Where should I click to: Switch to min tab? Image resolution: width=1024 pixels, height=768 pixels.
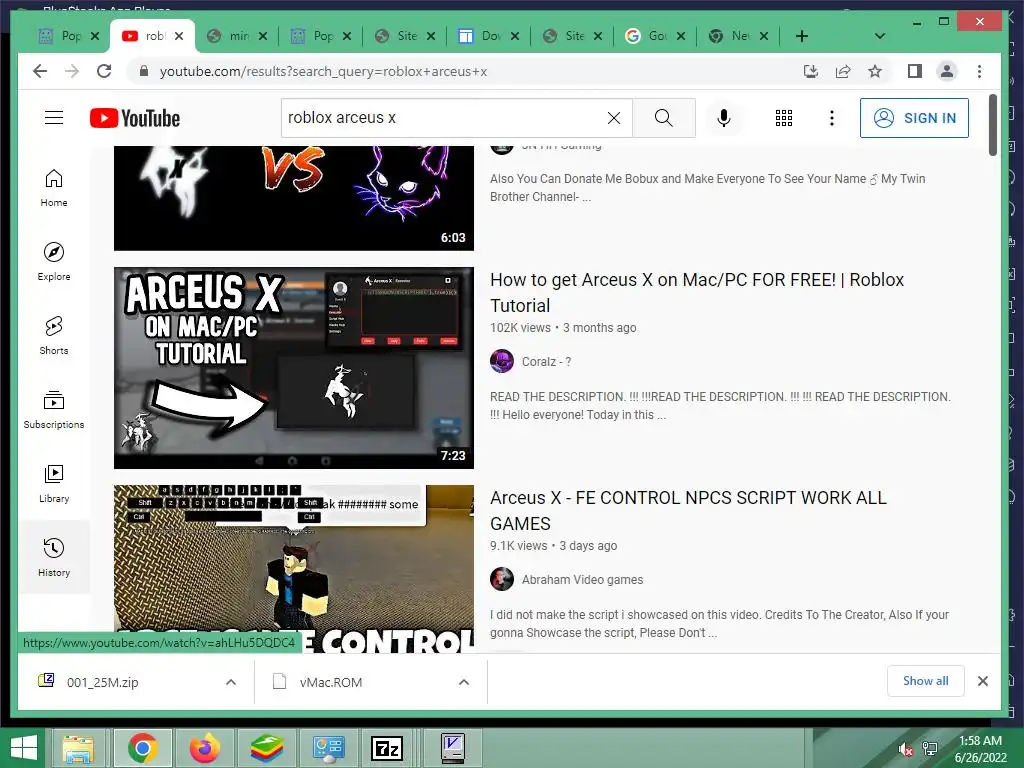(x=235, y=36)
